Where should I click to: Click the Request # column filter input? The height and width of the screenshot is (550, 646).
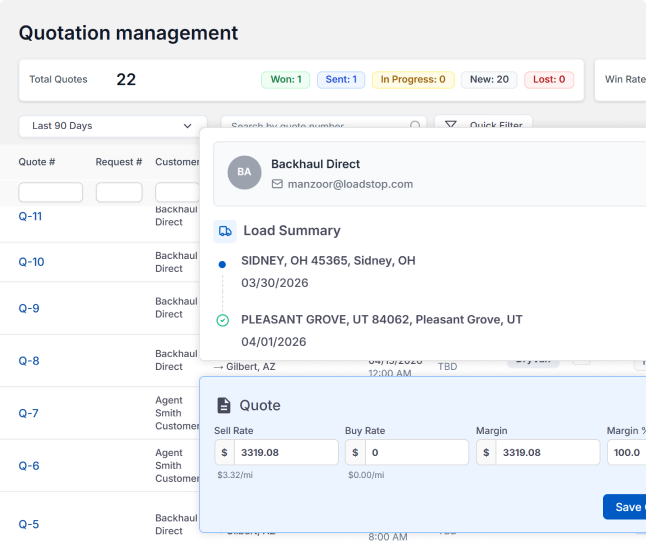click(119, 192)
